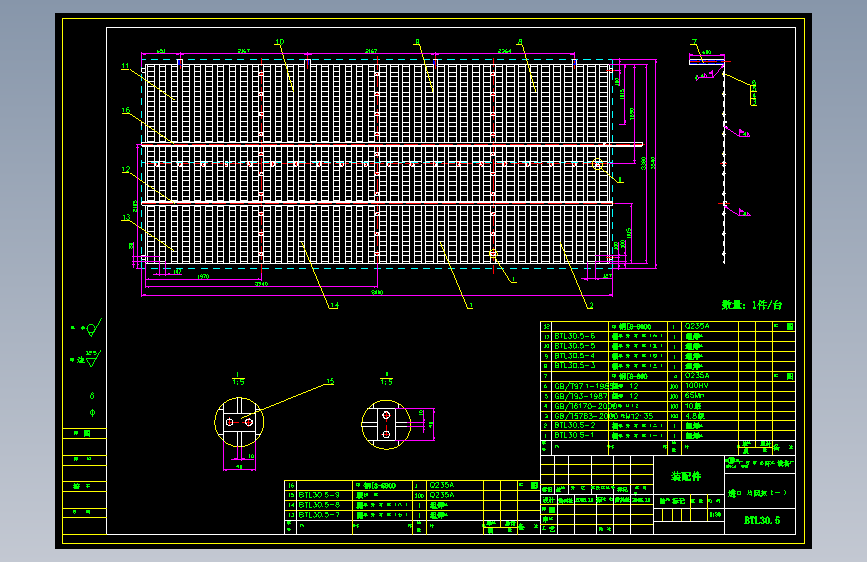Select lower parts list entry 'BTL30.5-7'
Image resolution: width=867 pixels, height=562 pixels.
click(319, 515)
